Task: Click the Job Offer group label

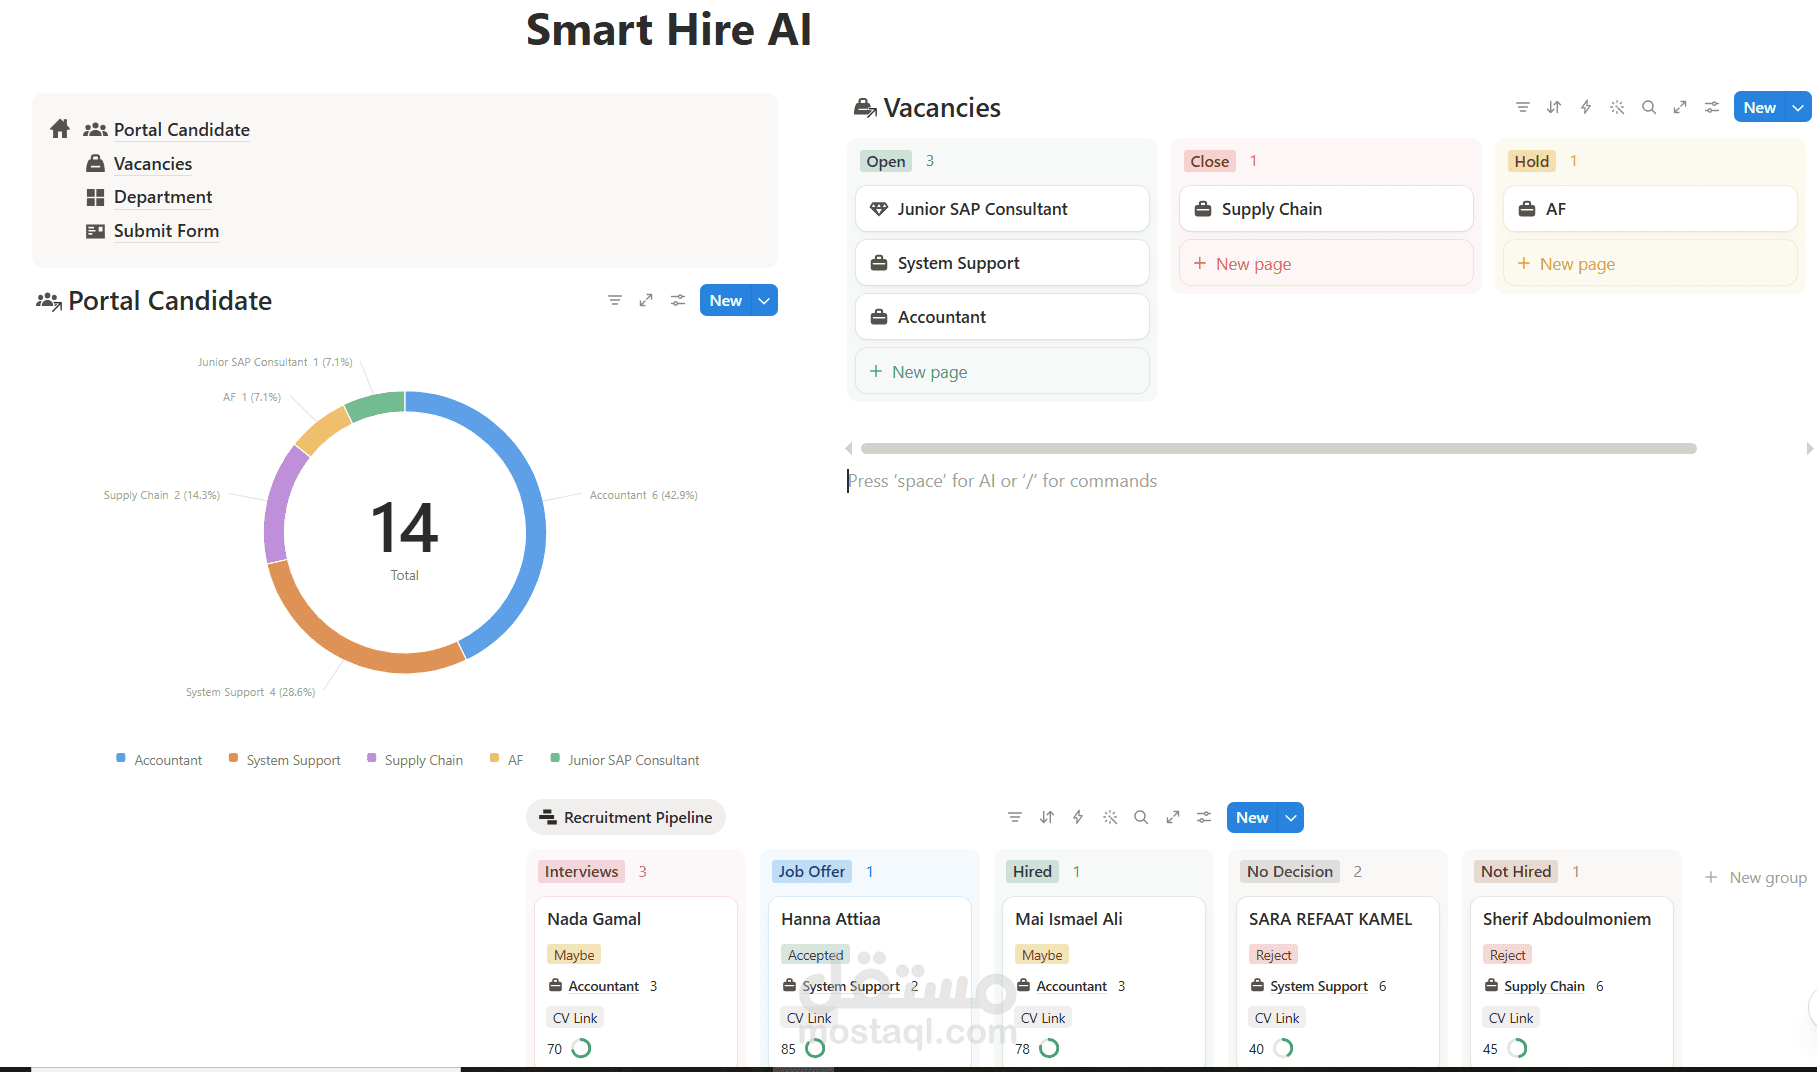Action: (811, 871)
